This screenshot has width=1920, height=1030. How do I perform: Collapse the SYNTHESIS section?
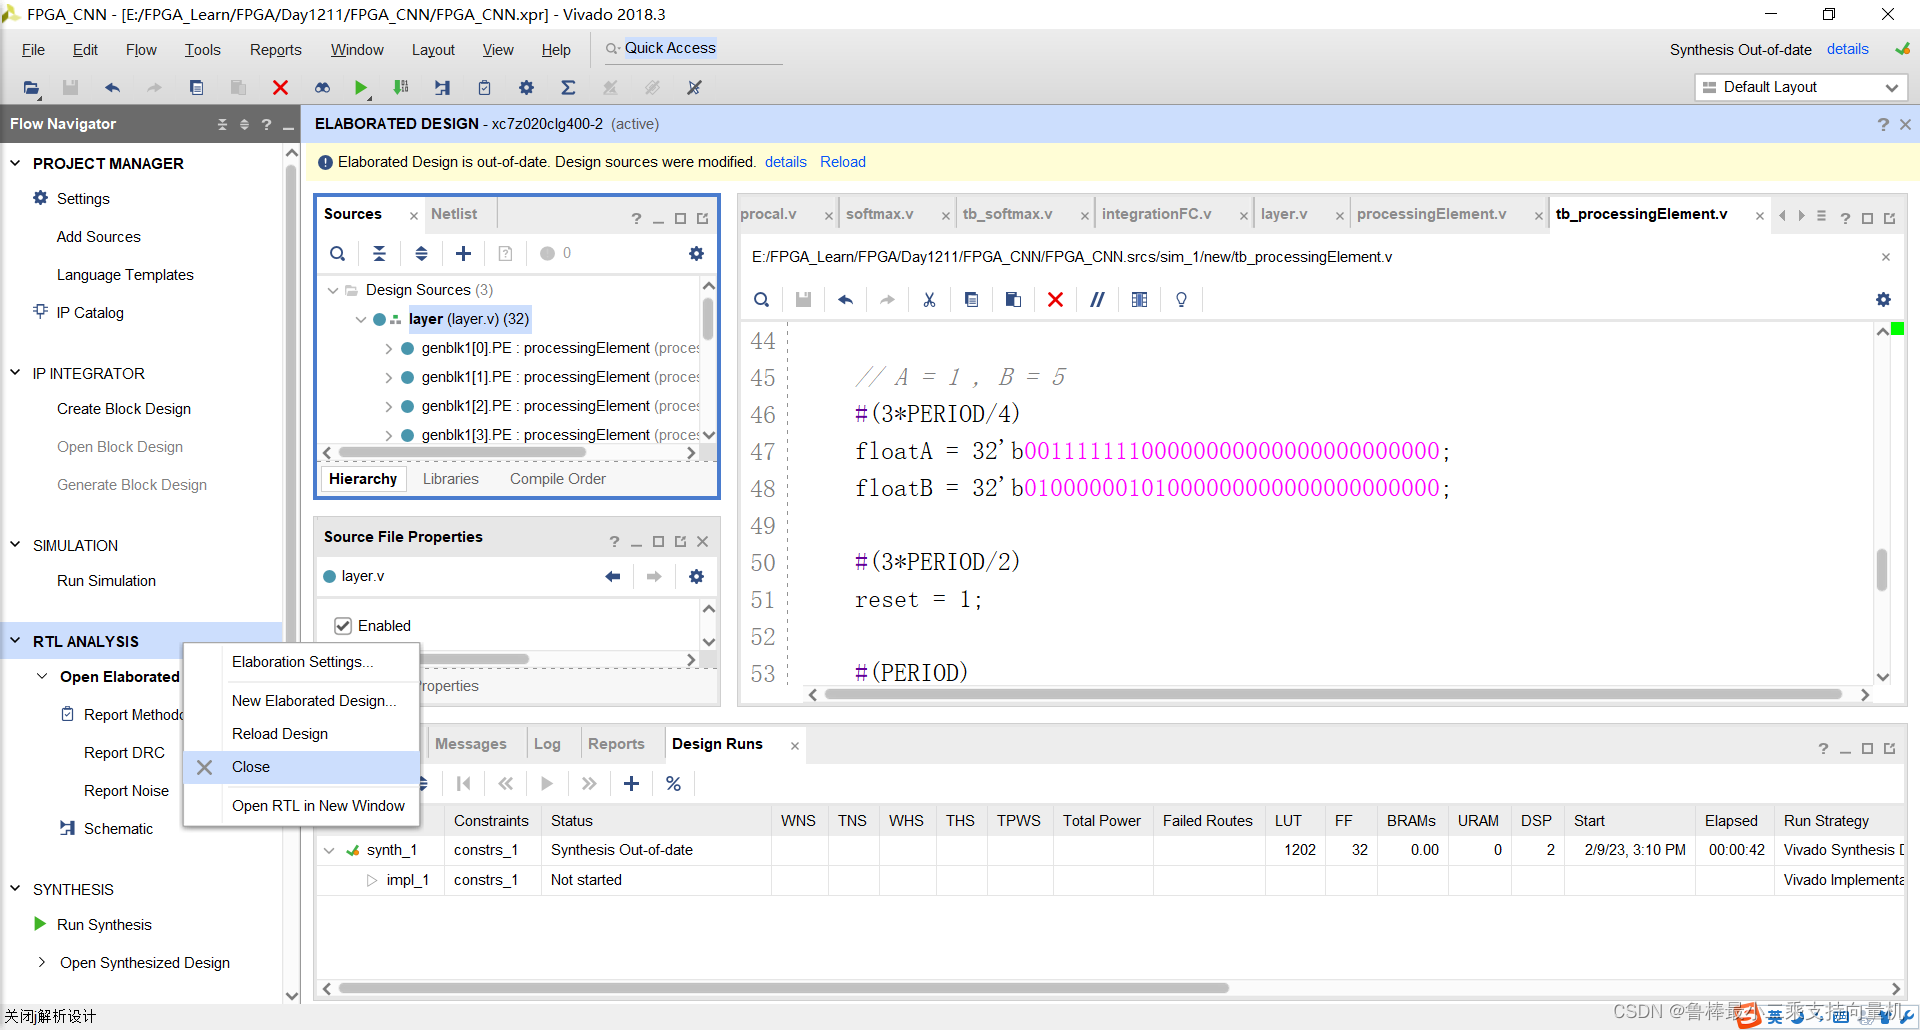click(x=15, y=889)
